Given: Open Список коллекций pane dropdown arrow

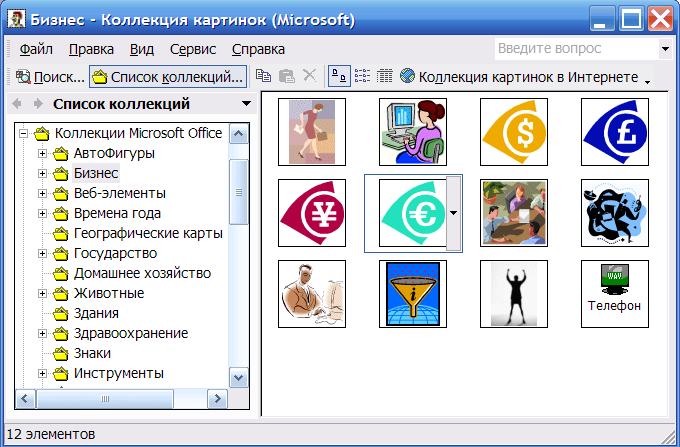Looking at the screenshot, I should tap(246, 104).
